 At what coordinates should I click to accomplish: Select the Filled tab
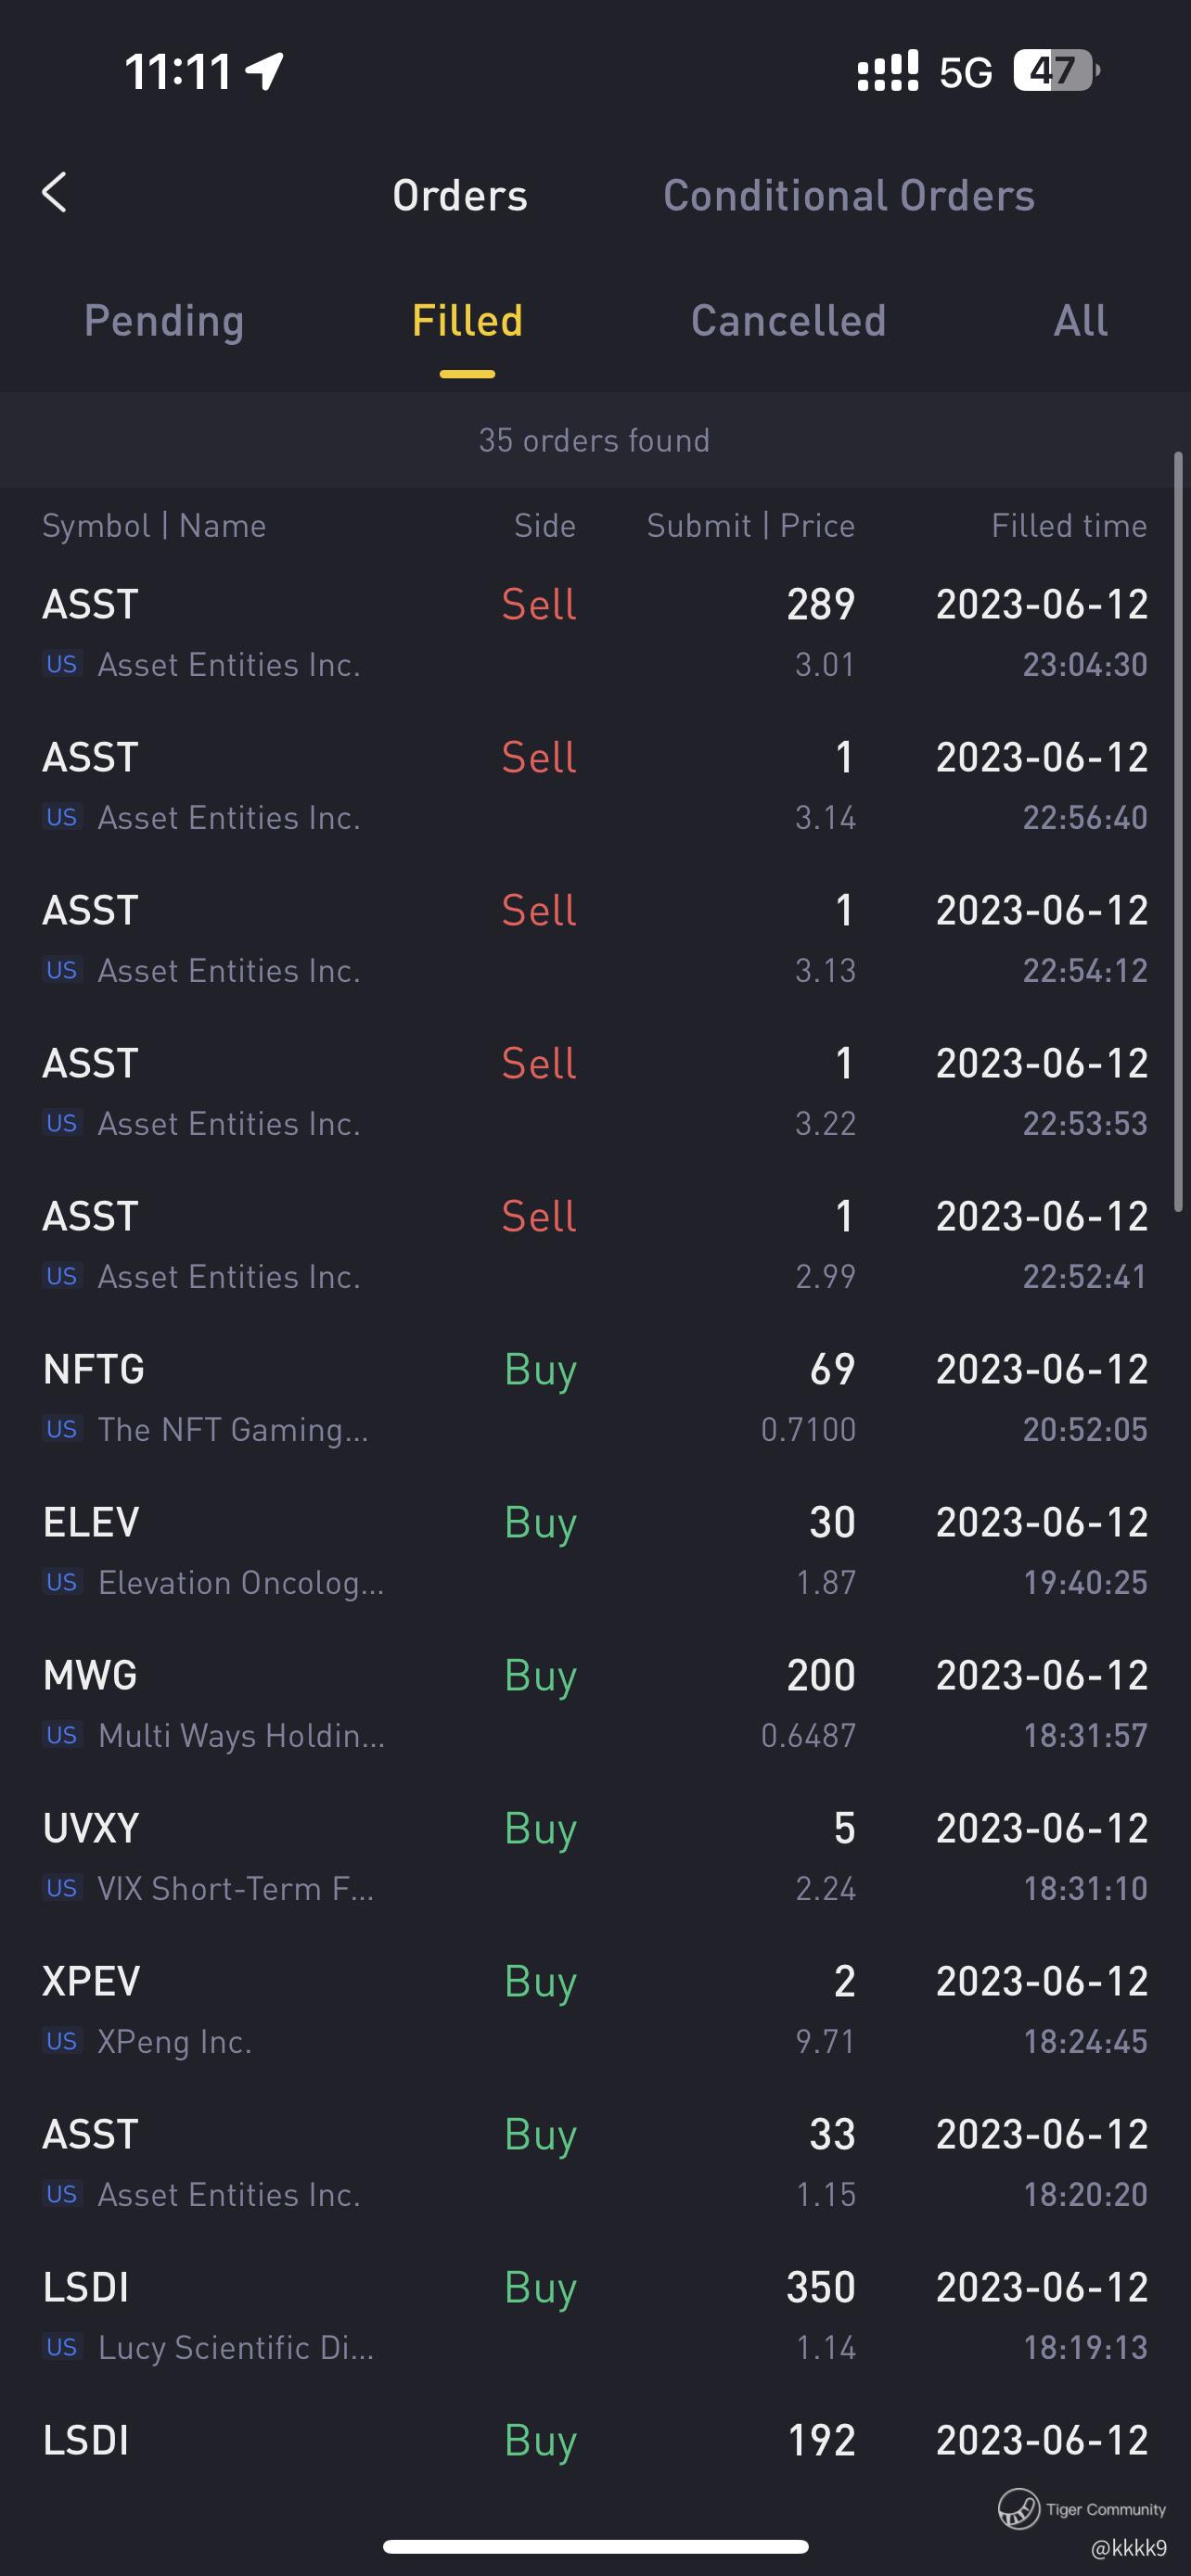click(467, 321)
